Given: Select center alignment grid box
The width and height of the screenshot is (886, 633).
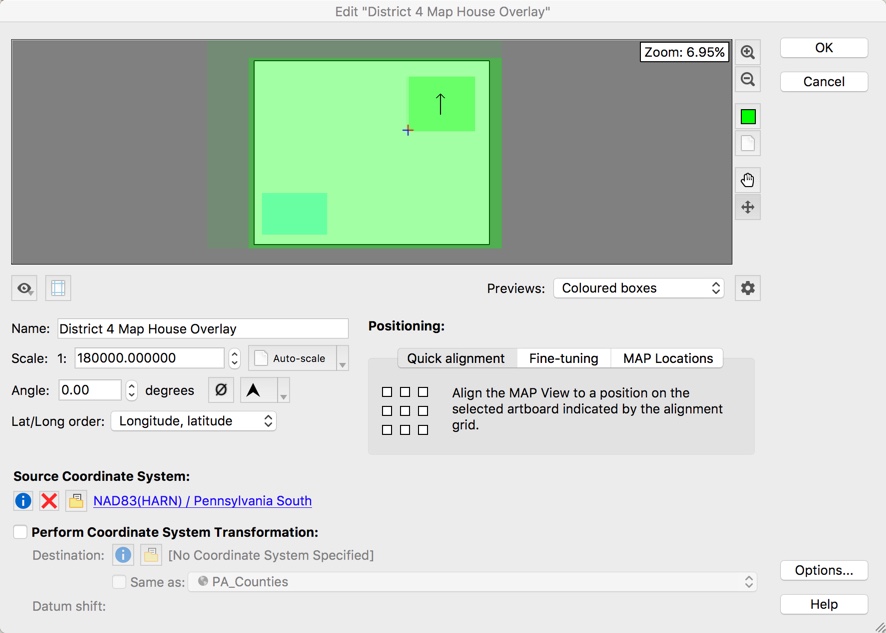Looking at the screenshot, I should [x=405, y=411].
